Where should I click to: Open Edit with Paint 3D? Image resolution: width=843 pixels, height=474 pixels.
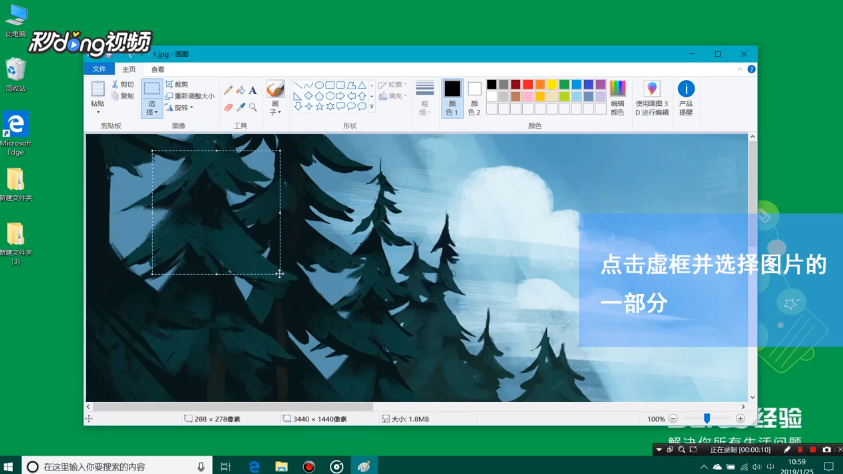pyautogui.click(x=652, y=97)
